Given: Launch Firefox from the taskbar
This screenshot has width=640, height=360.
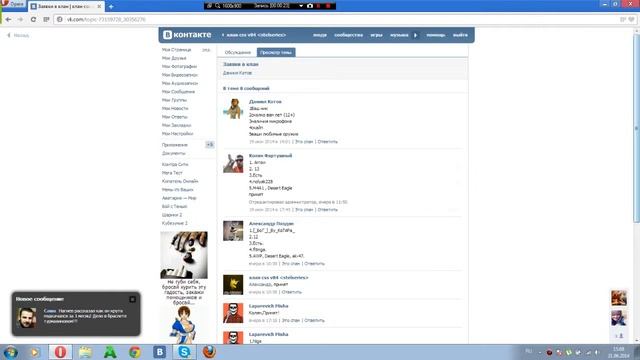Looking at the screenshot, I should [x=209, y=352].
